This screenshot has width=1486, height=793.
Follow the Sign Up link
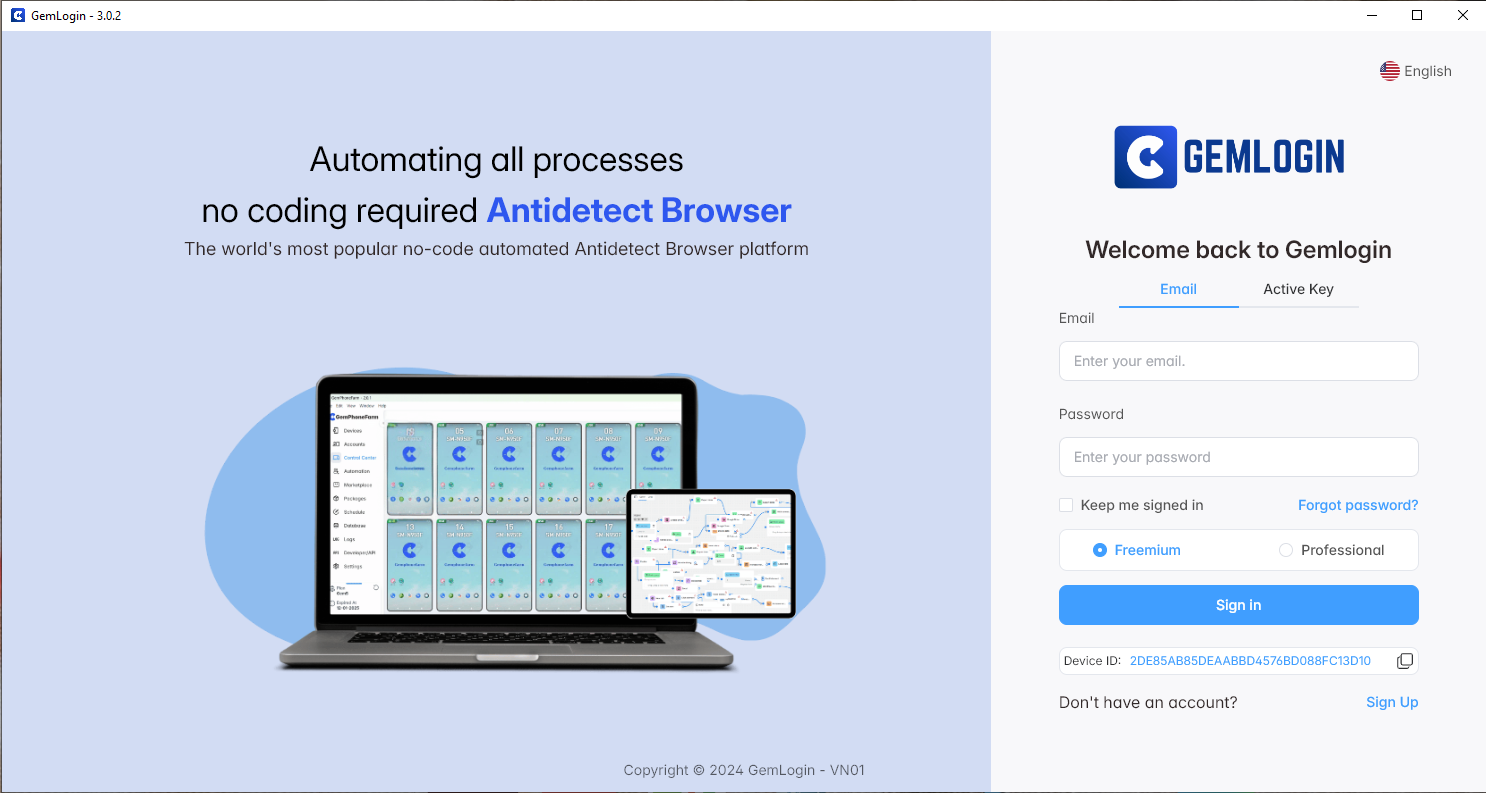pyautogui.click(x=1392, y=702)
